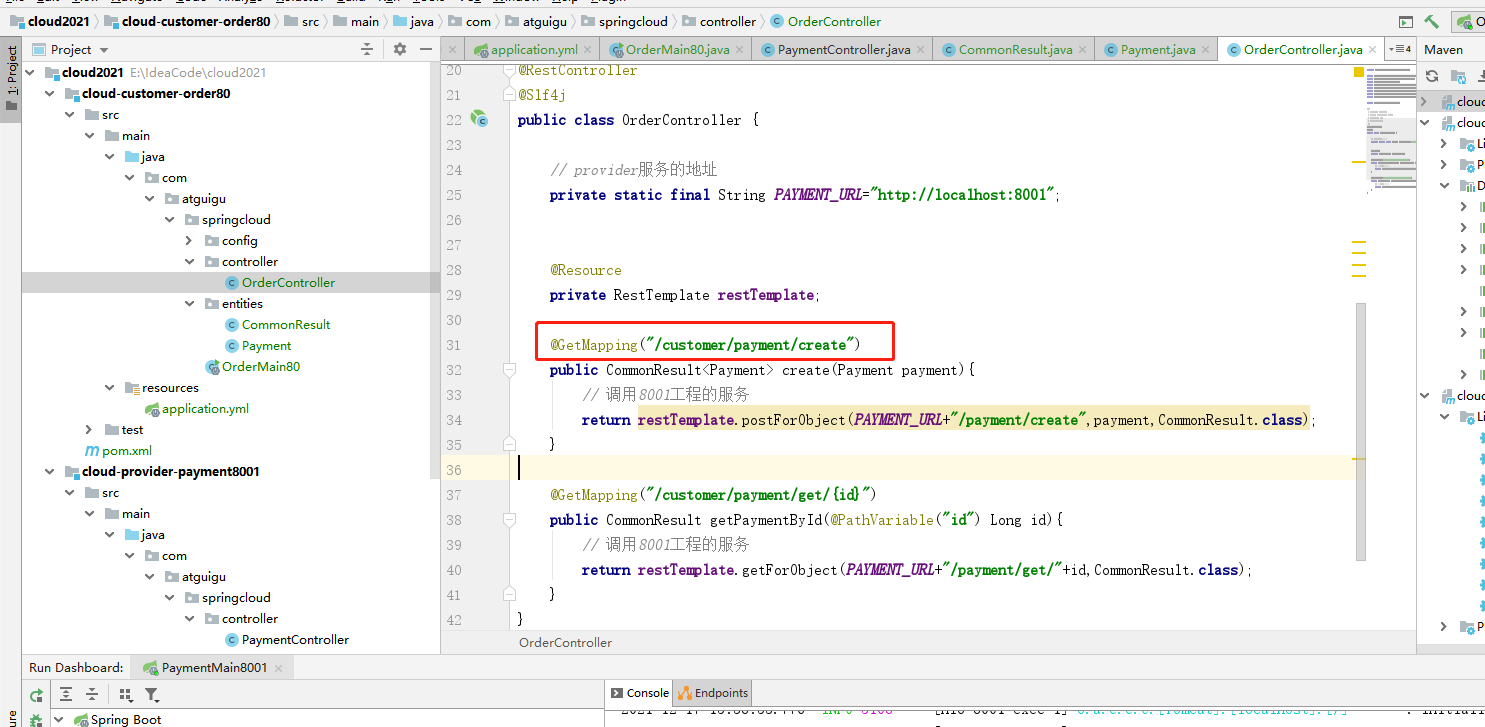Click the Maven panel title

[1443, 49]
